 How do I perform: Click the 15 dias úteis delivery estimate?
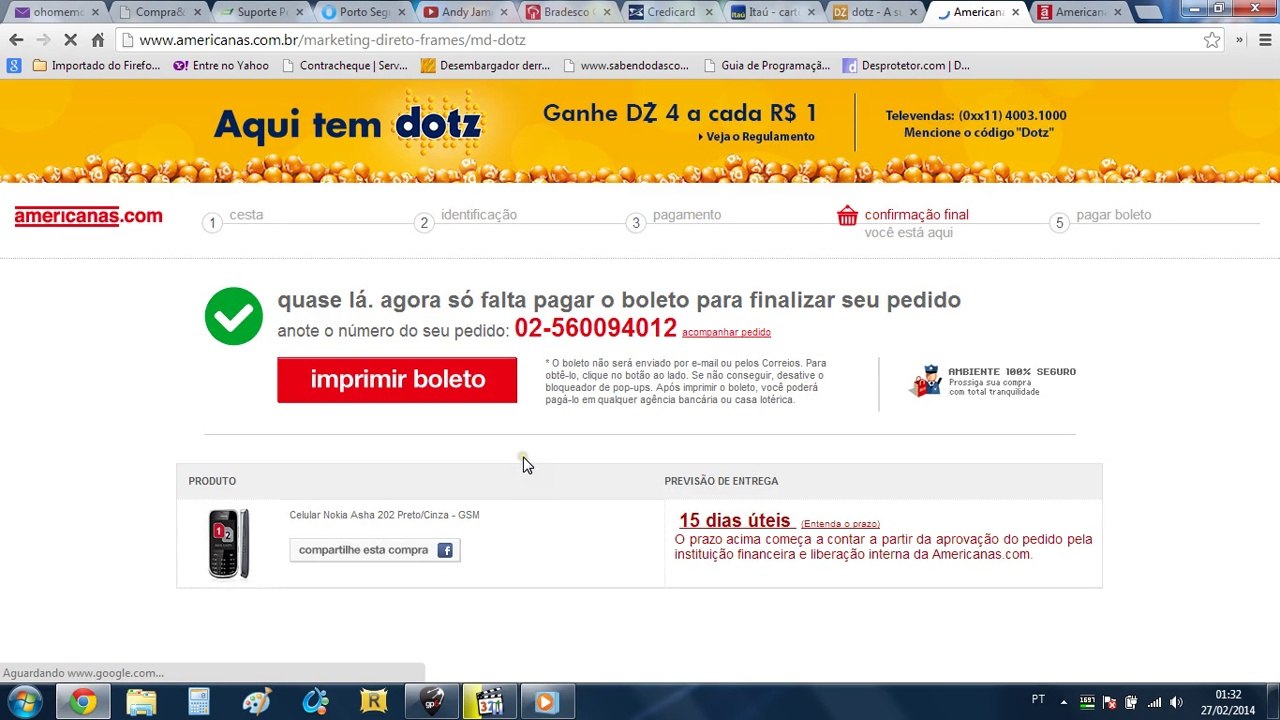click(x=735, y=521)
